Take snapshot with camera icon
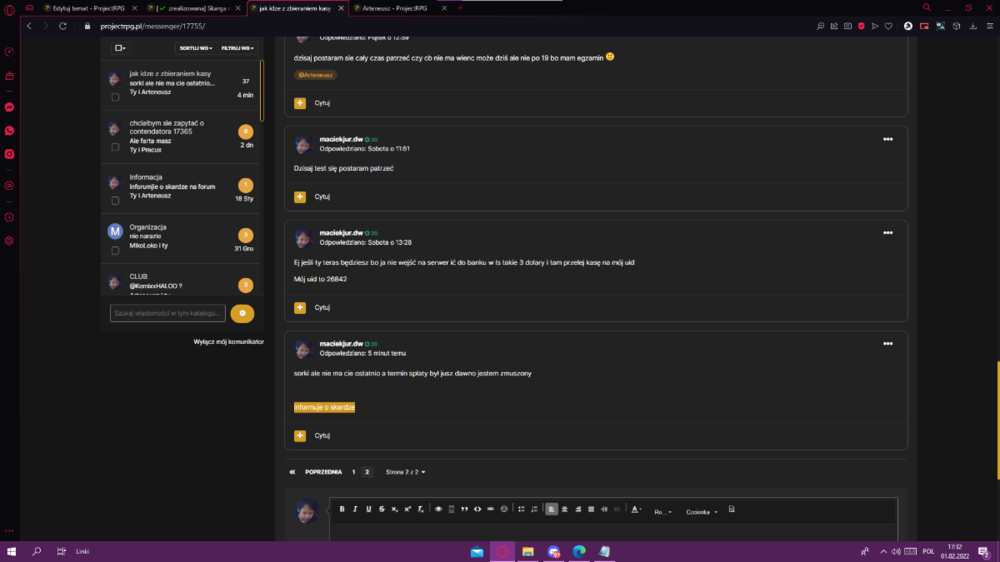Viewport: 1000px width, 562px height. [848, 26]
